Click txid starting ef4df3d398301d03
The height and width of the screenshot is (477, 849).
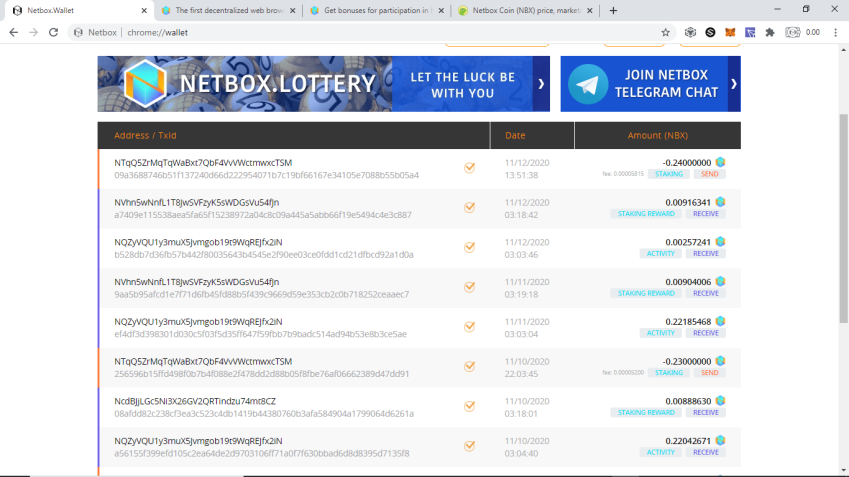(260, 334)
